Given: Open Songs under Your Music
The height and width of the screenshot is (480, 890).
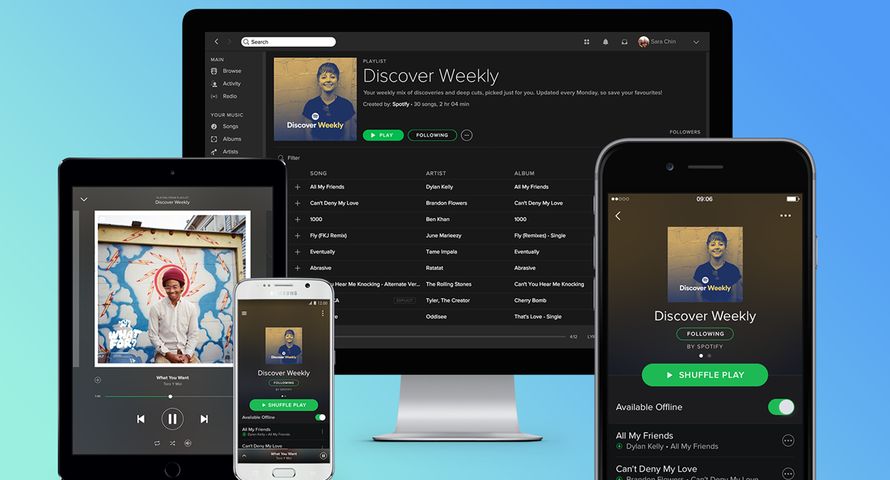Looking at the screenshot, I should [225, 127].
